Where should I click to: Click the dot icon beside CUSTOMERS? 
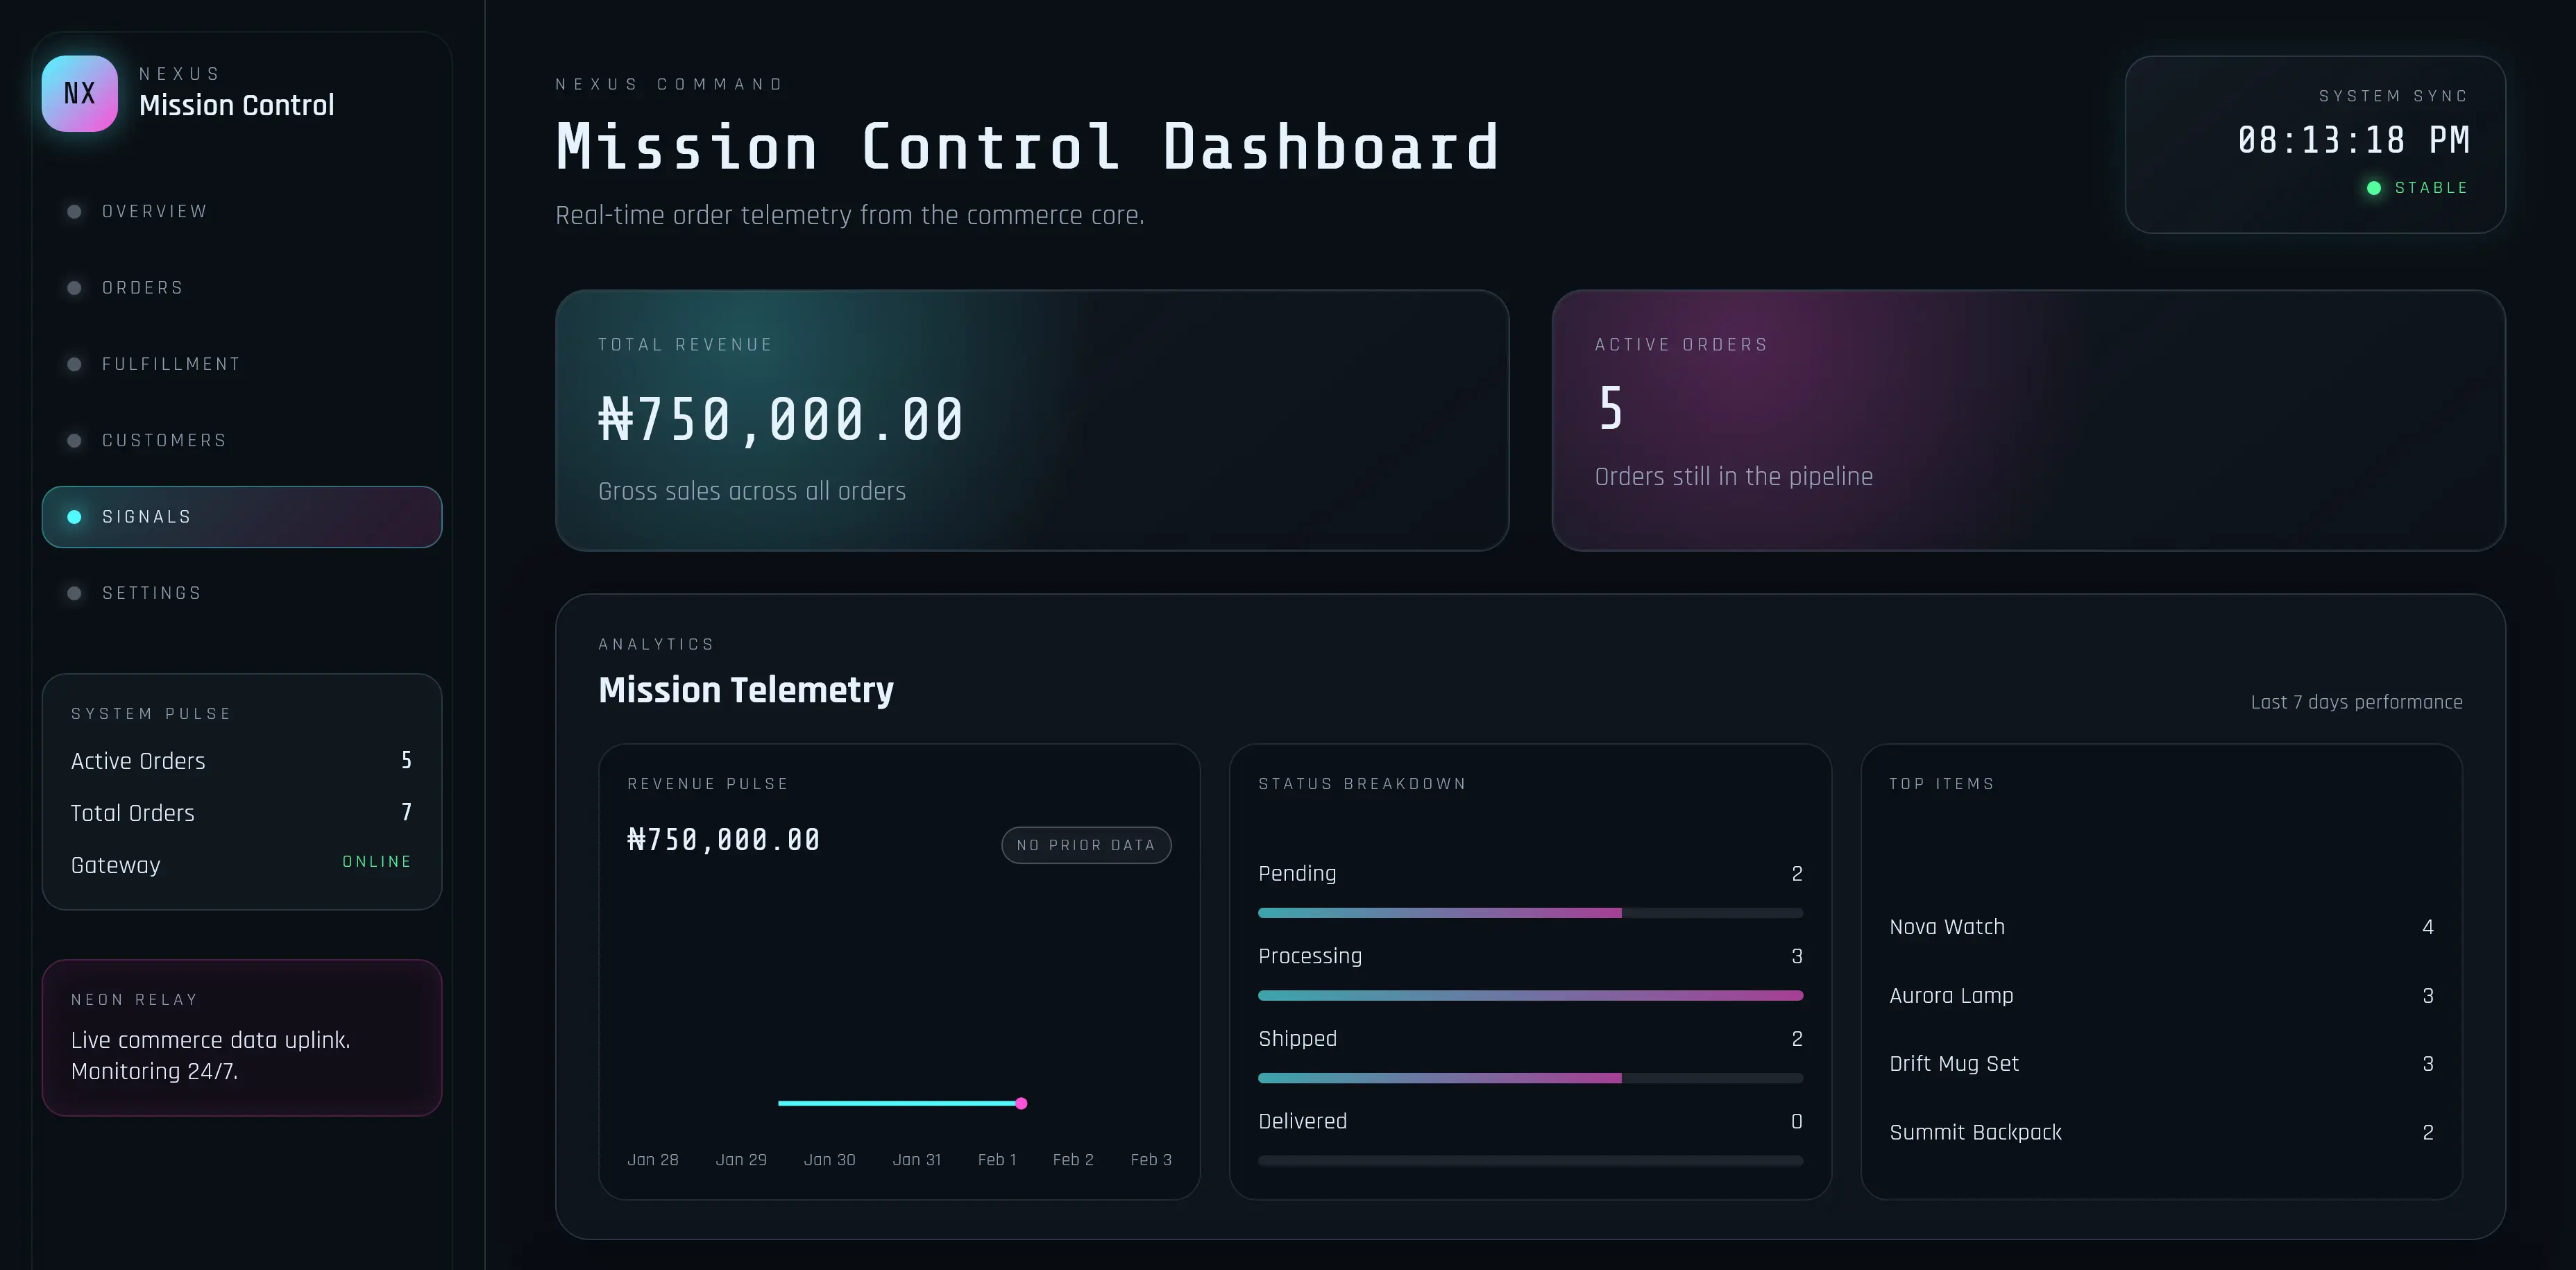(75, 440)
